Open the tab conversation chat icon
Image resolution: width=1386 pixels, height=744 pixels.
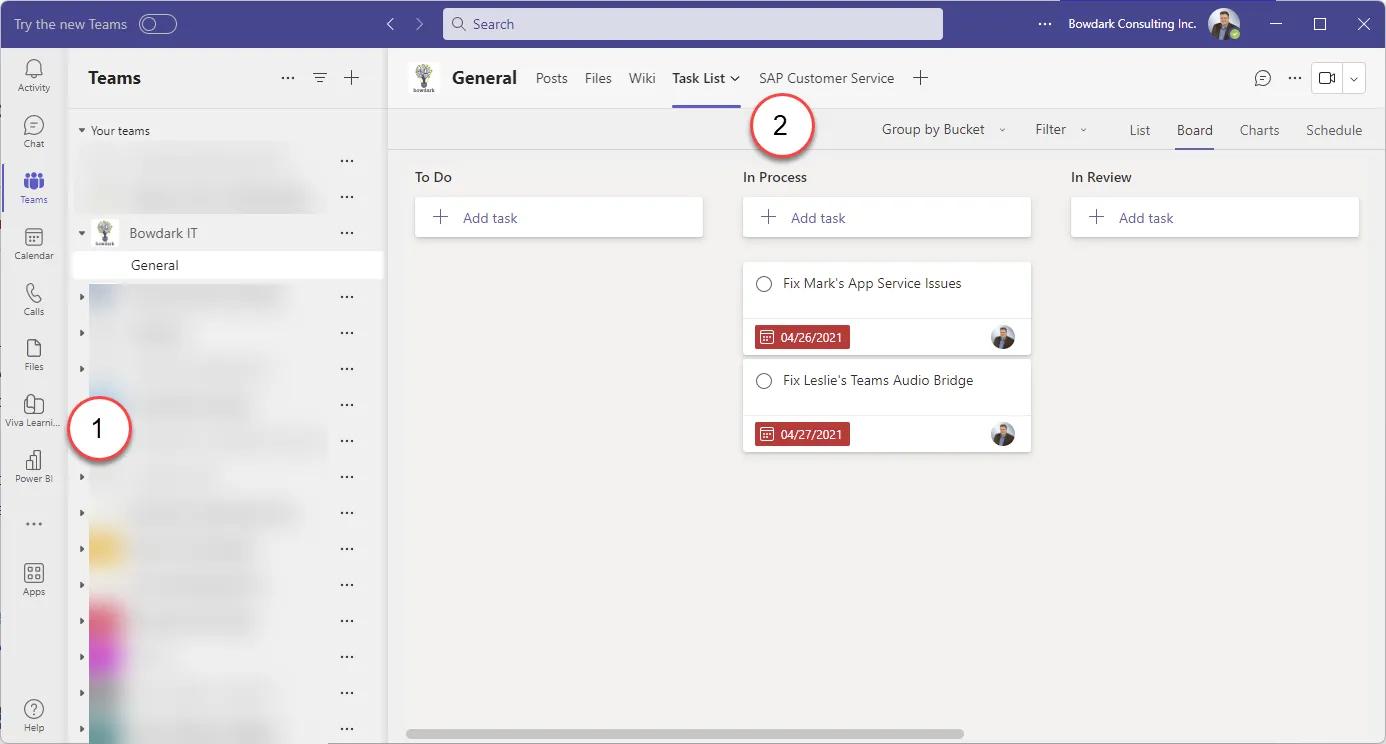coord(1263,78)
